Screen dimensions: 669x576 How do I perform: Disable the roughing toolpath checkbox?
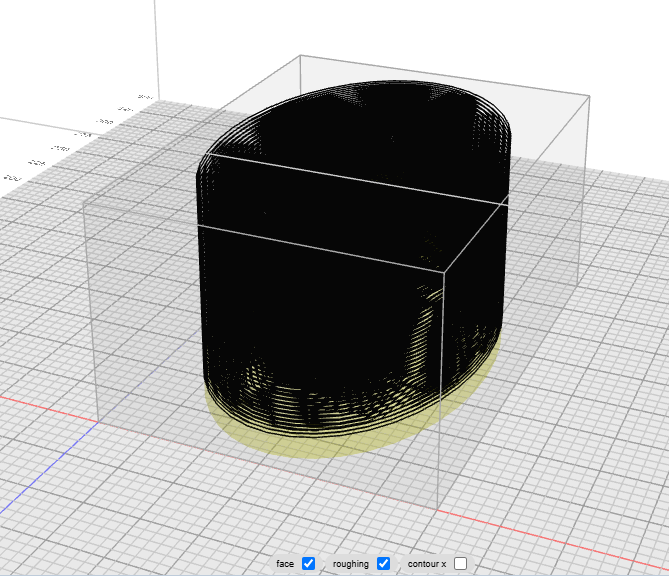coord(384,563)
